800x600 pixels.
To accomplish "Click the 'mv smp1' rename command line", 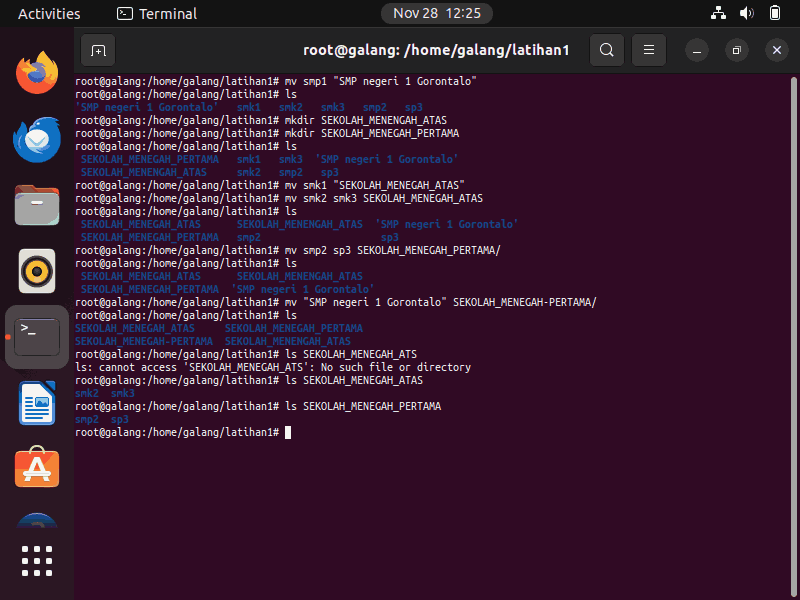I will (276, 81).
